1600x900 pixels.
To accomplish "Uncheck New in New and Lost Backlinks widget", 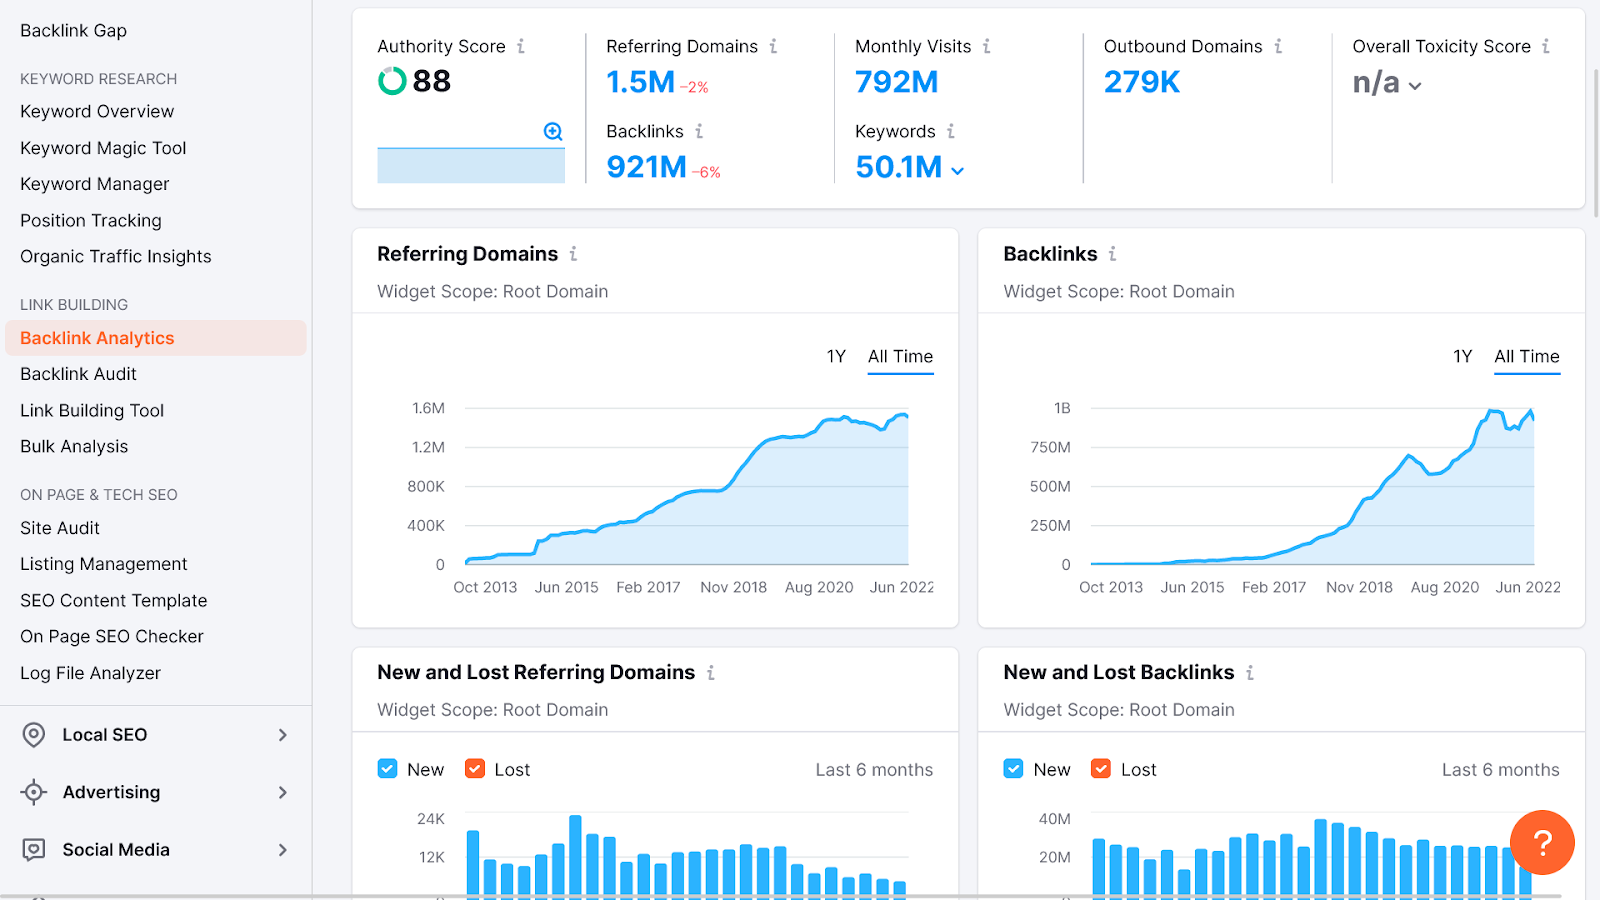I will (x=1014, y=769).
